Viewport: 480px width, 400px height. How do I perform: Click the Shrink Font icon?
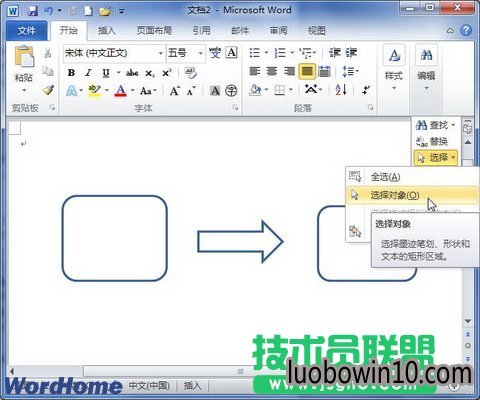pos(191,91)
